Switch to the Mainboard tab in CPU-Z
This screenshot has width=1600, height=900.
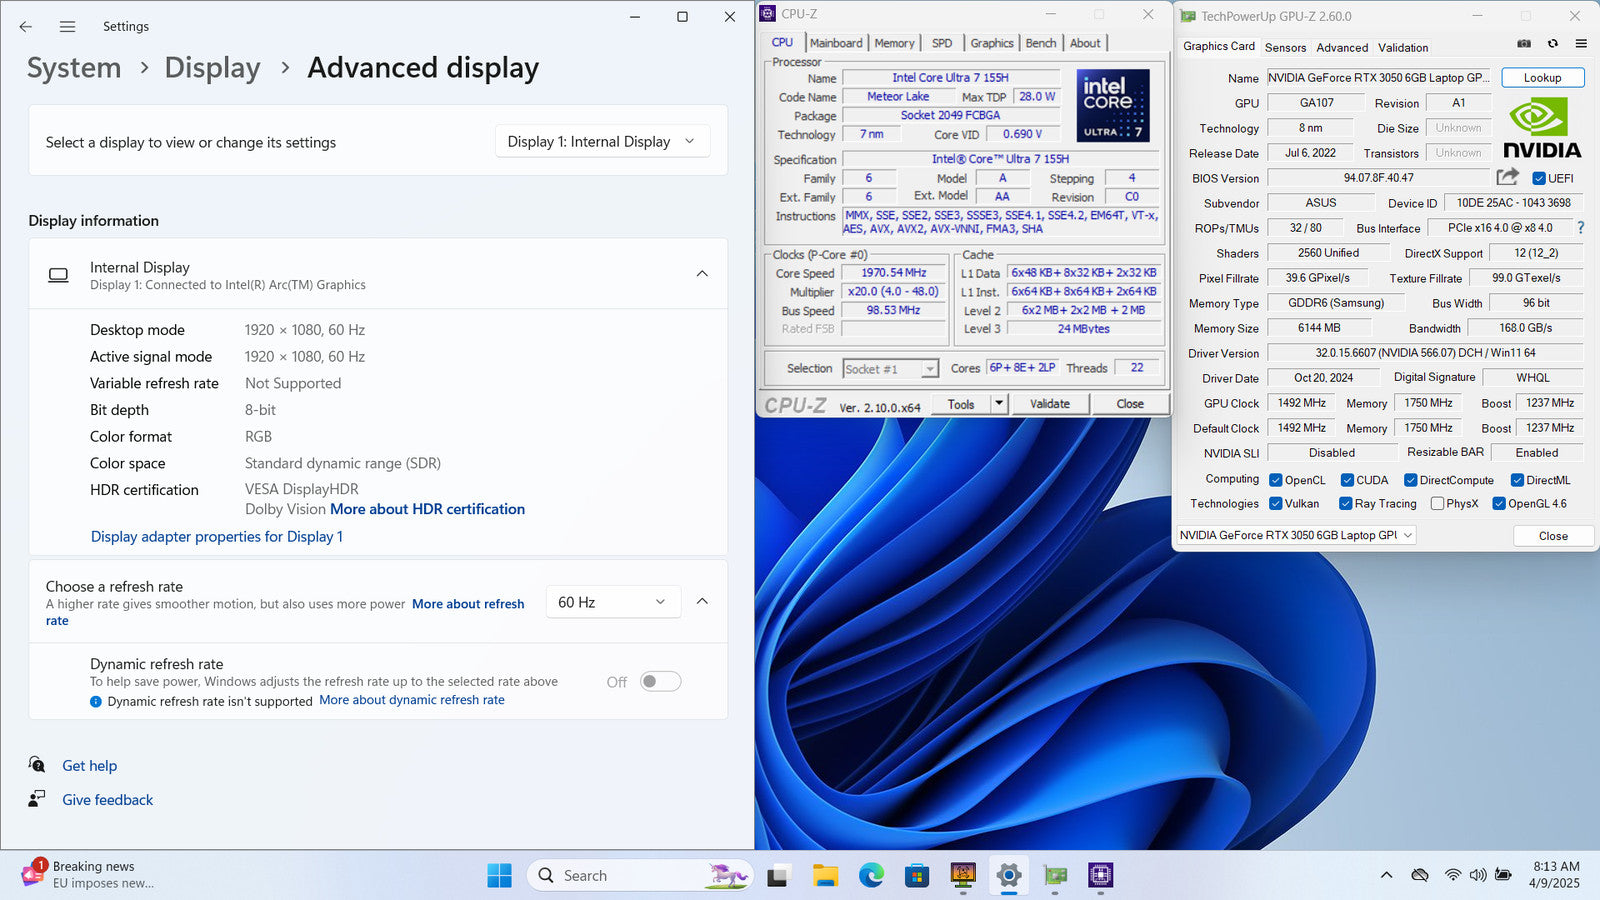836,43
